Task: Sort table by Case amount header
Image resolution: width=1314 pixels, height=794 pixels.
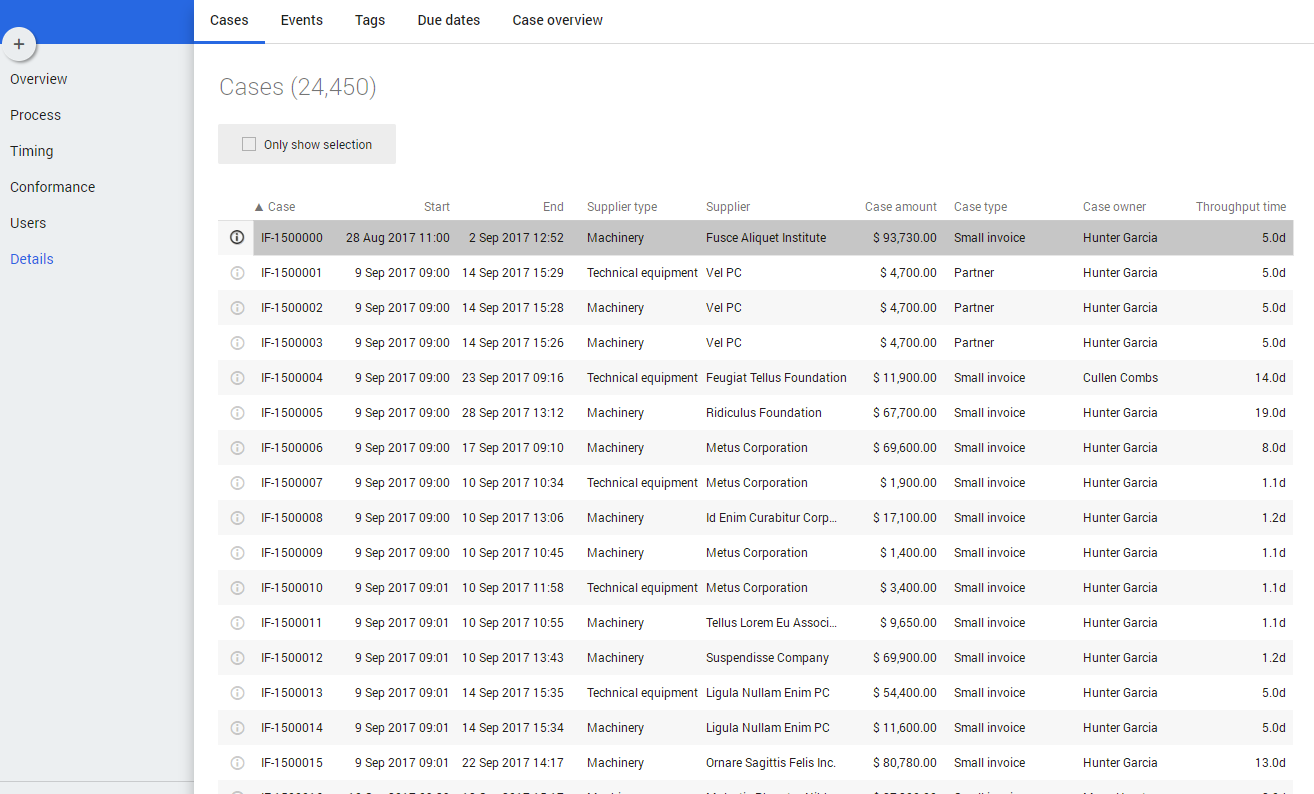Action: (900, 207)
